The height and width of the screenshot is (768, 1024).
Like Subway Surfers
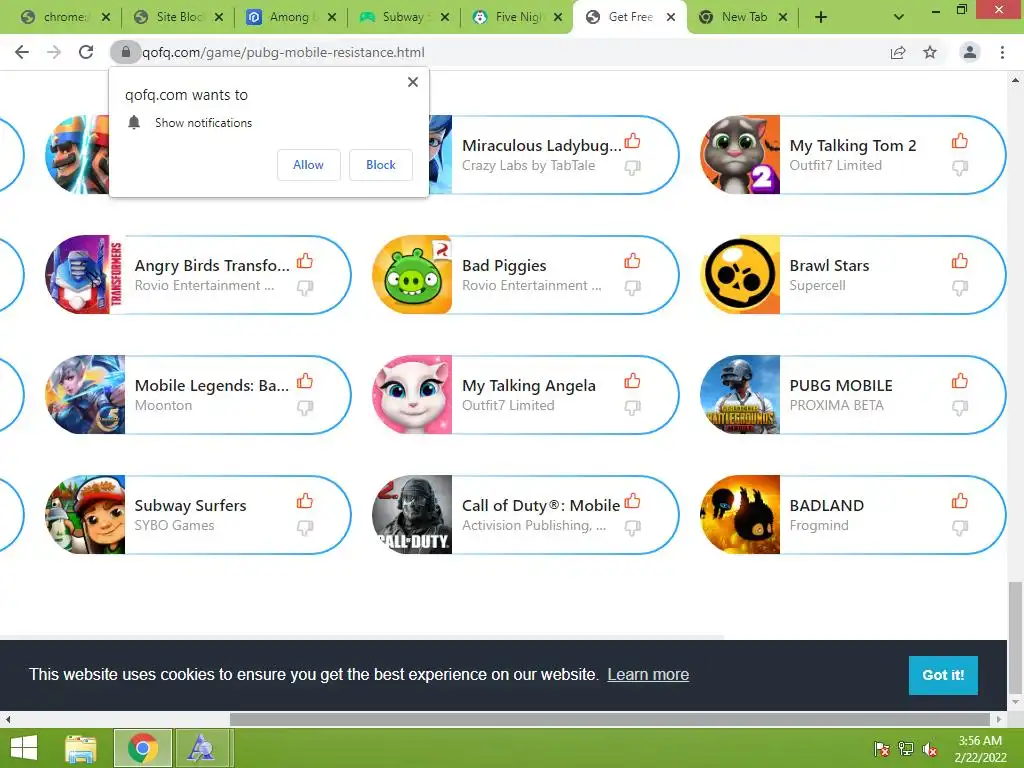point(305,501)
